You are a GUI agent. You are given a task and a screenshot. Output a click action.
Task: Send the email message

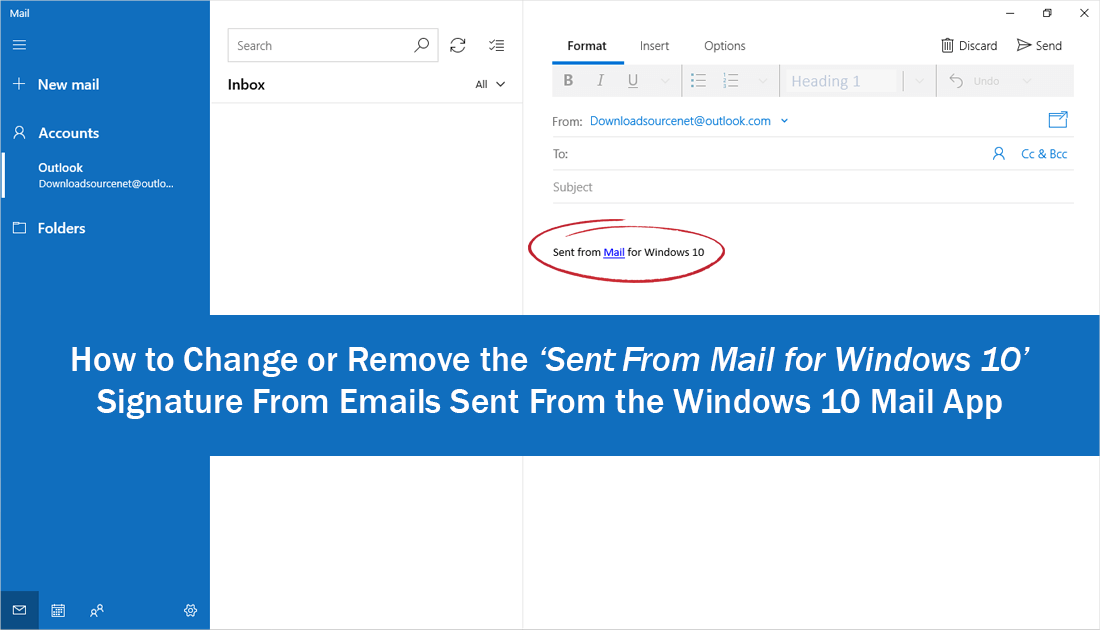click(x=1039, y=46)
